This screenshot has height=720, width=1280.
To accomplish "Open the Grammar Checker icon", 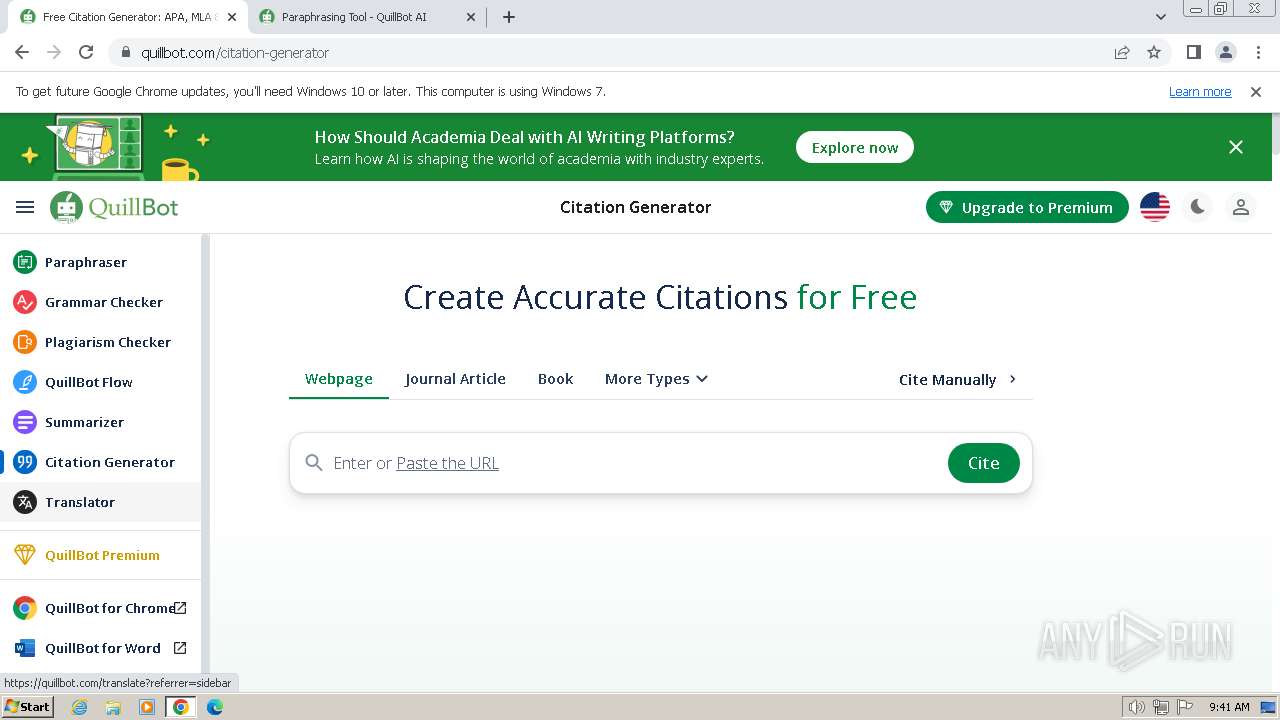I will [x=25, y=302].
